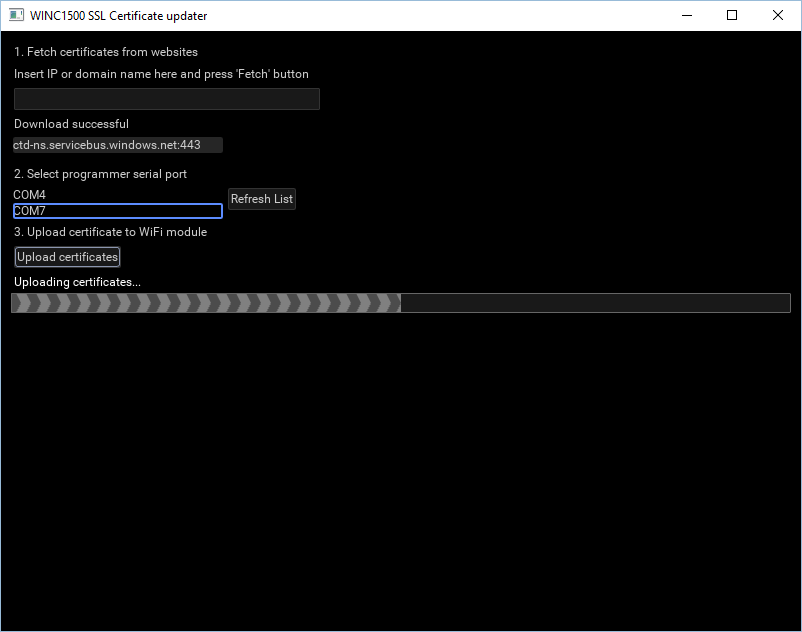Screen dimensions: 802x632
Task: Click the Select programmer serial port label
Action: tap(100, 173)
